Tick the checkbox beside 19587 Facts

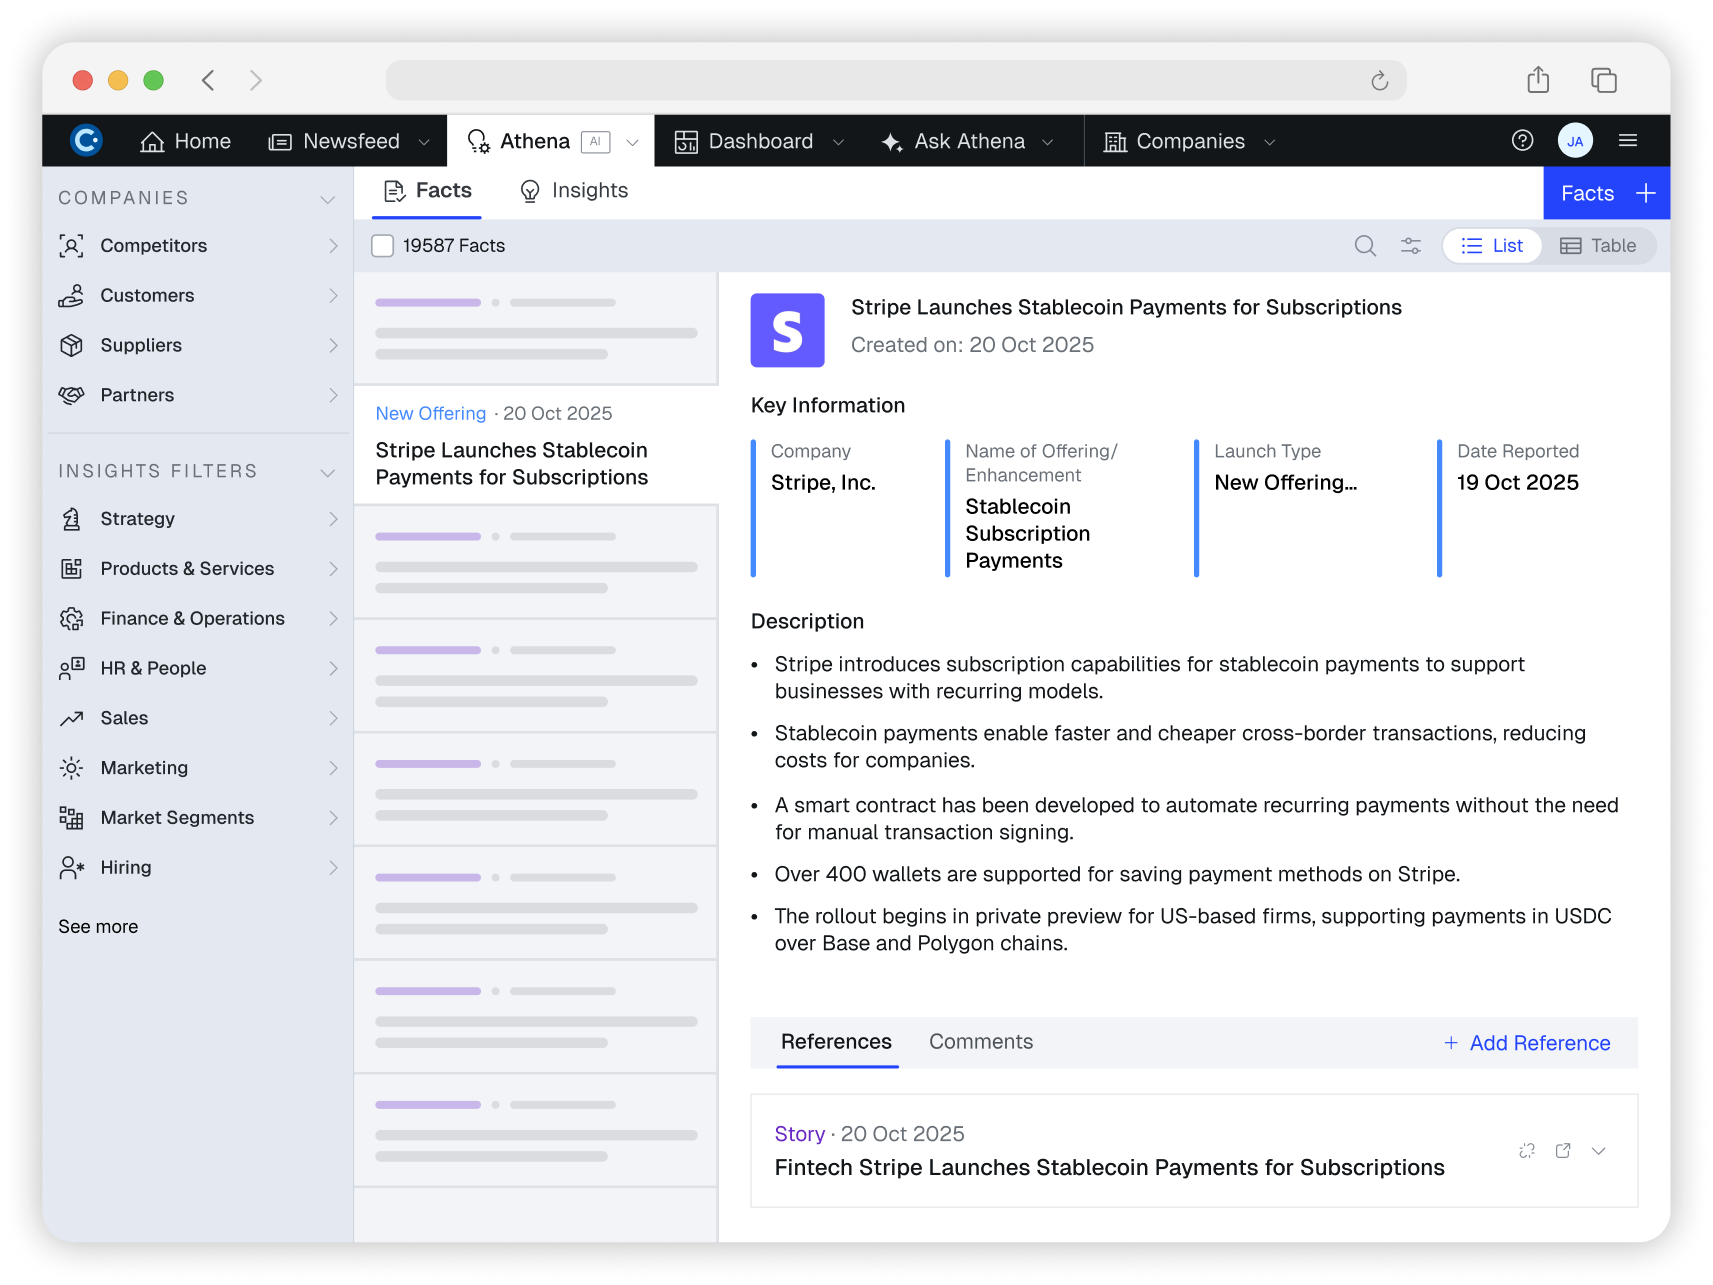(382, 245)
